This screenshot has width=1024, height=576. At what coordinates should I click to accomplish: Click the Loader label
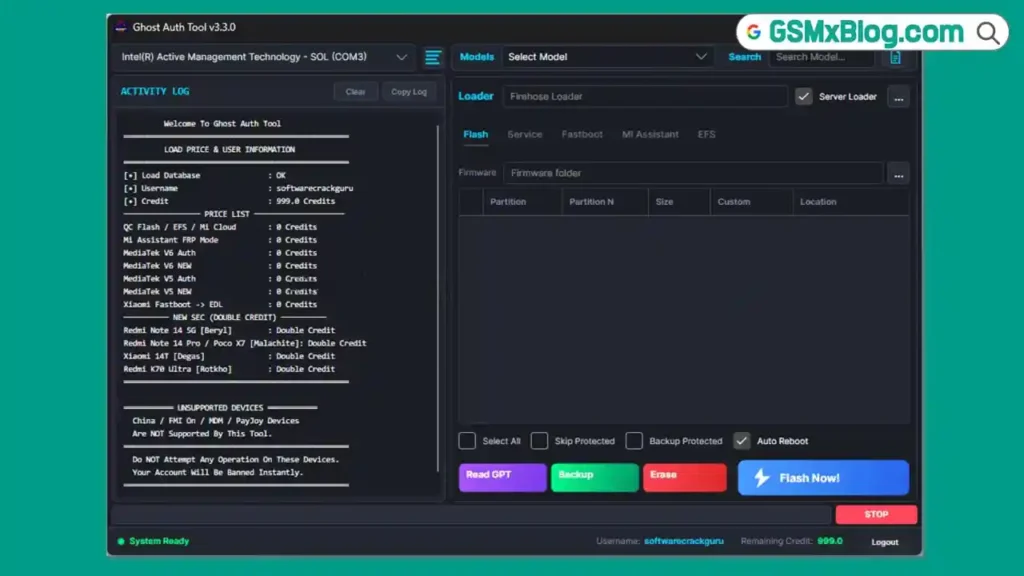pyautogui.click(x=475, y=97)
